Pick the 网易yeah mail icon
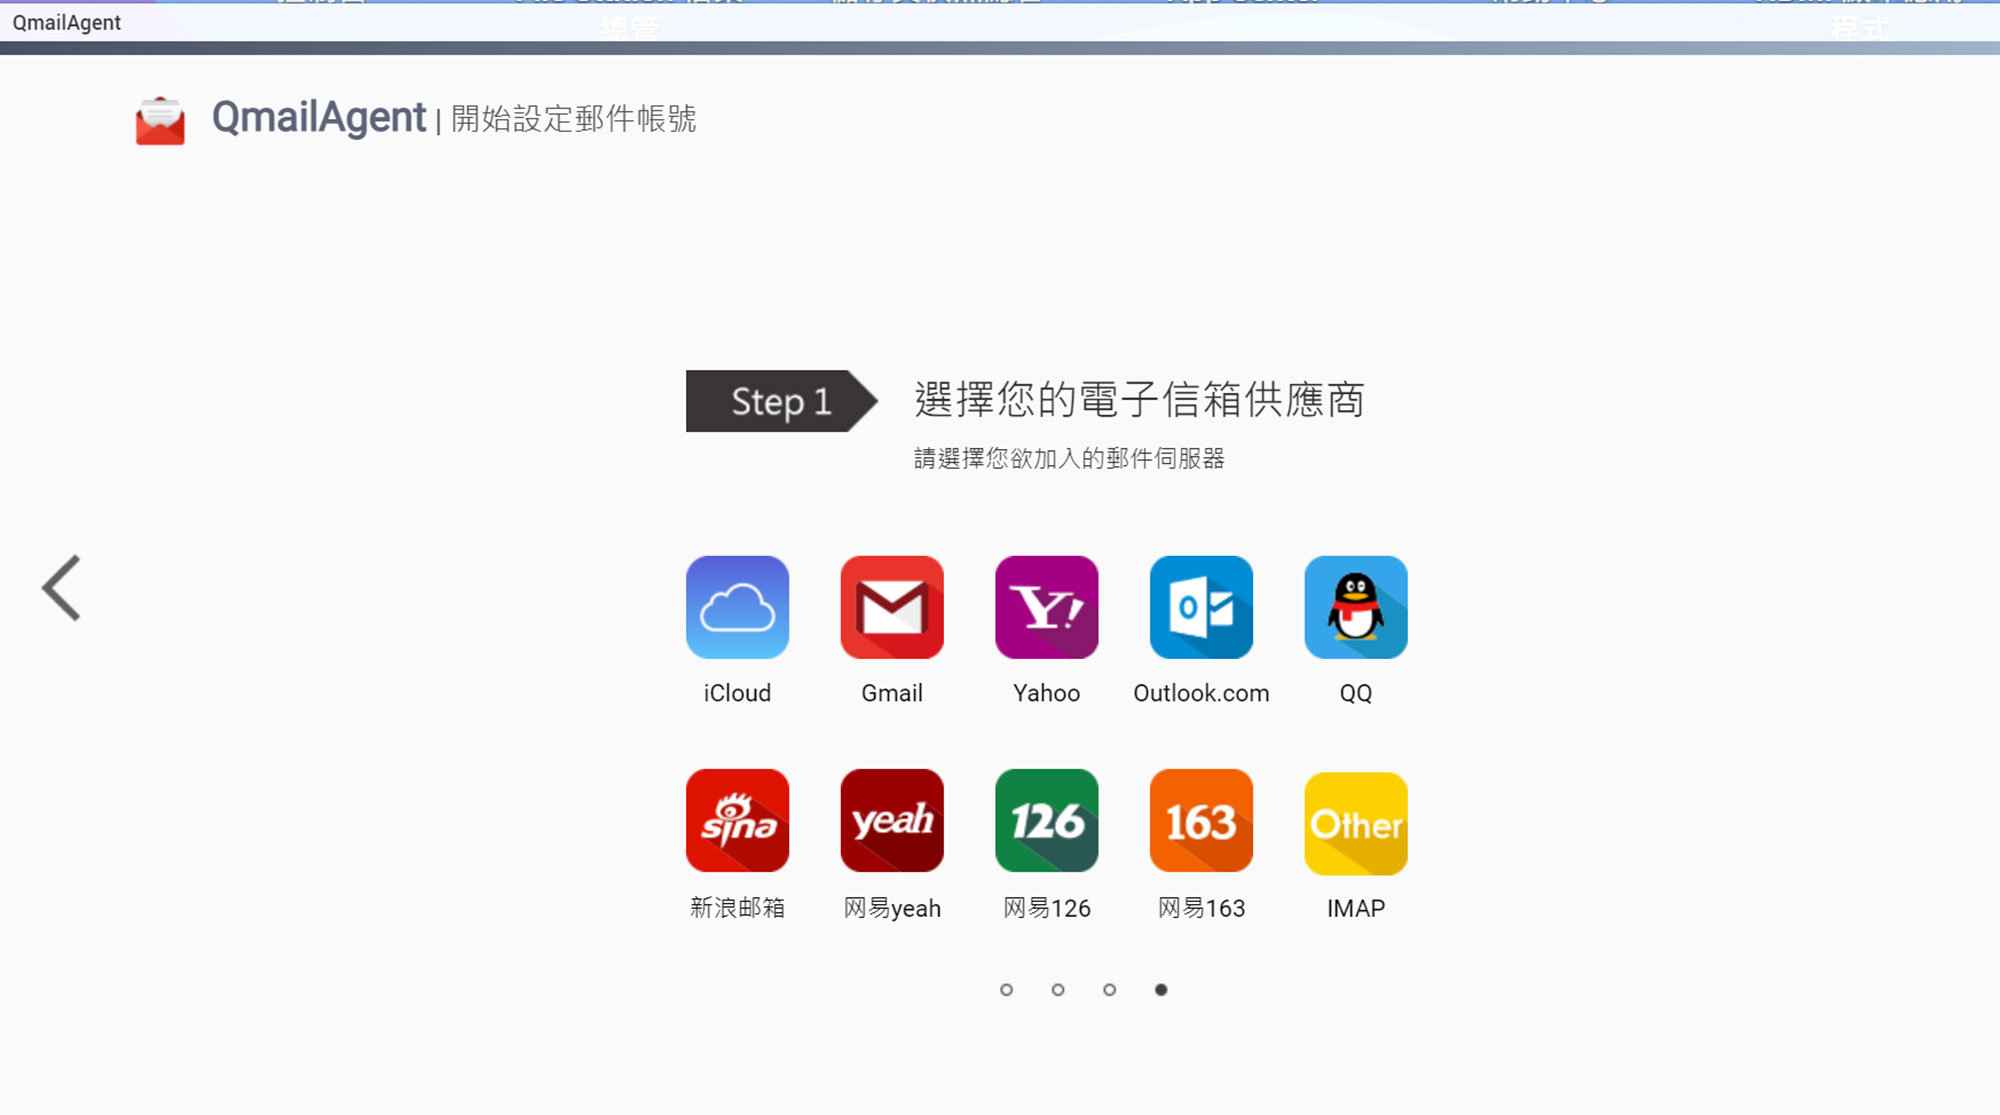Screen dimensions: 2000x1115 click(892, 821)
